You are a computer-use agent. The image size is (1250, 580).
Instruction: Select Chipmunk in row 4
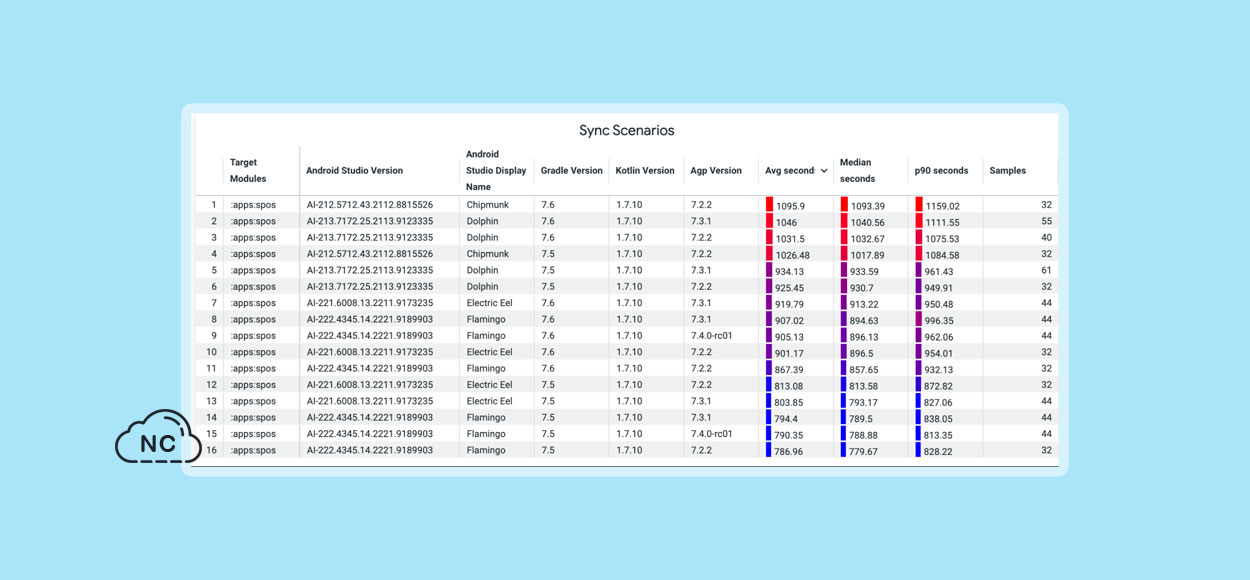[488, 253]
